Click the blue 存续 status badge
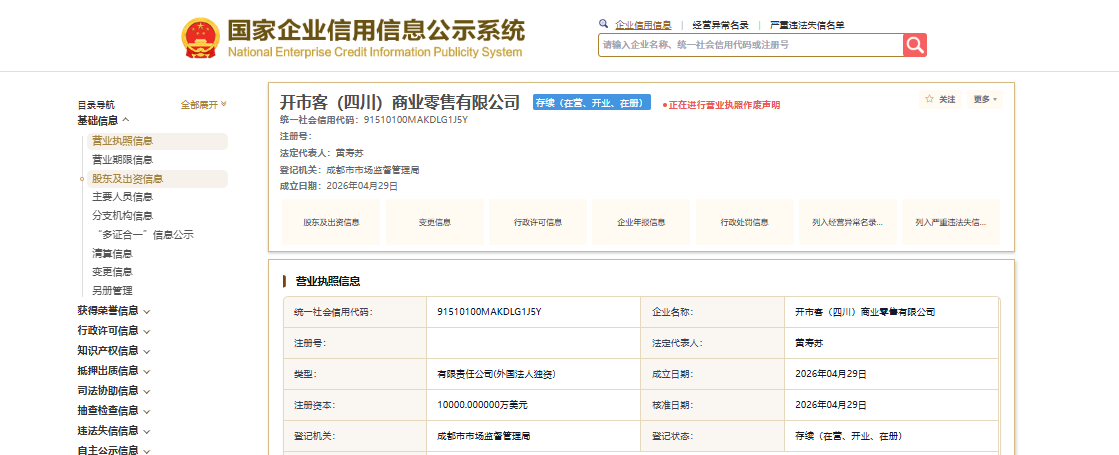 pos(592,103)
